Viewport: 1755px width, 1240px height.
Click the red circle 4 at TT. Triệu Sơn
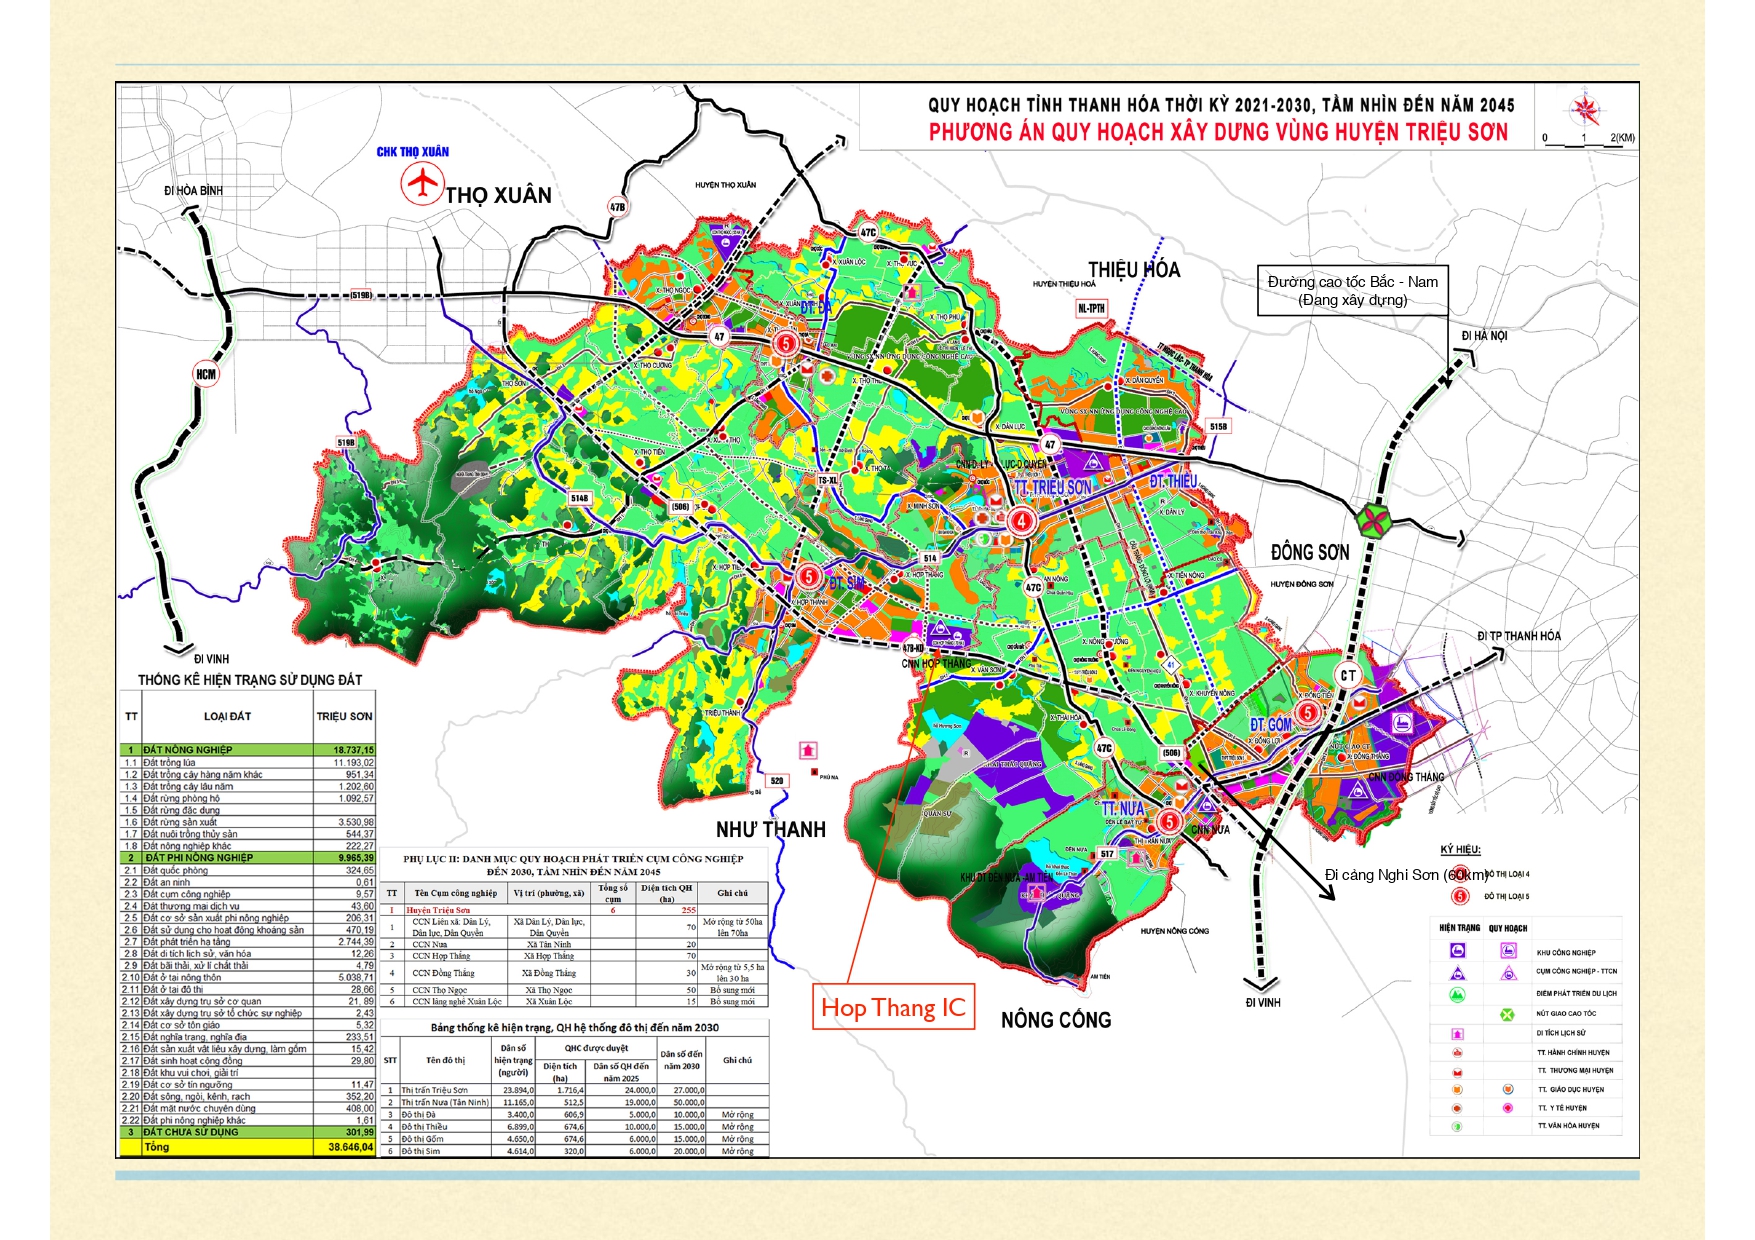click(1021, 520)
